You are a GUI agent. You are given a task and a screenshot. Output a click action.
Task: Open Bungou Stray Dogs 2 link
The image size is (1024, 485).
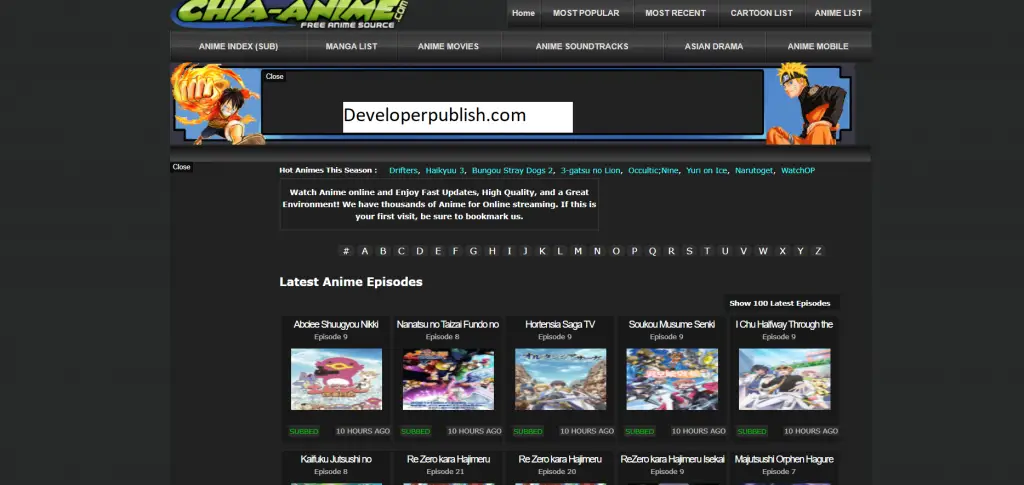pos(512,170)
